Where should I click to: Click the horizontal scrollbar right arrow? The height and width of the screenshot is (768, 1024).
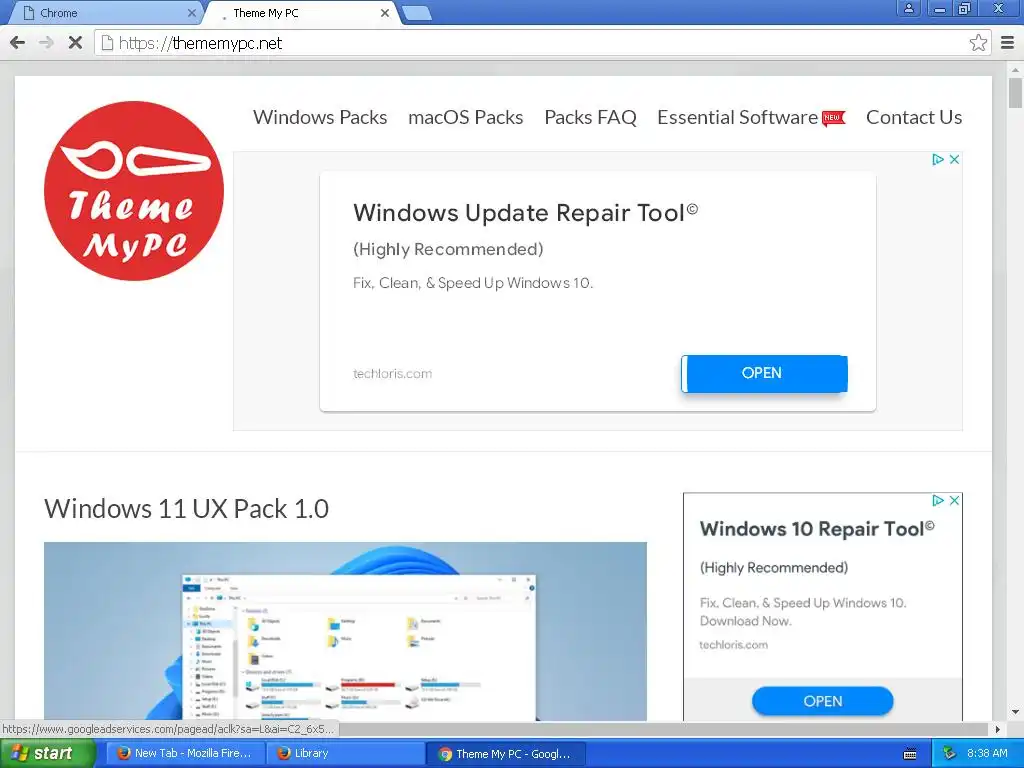pyautogui.click(x=997, y=729)
